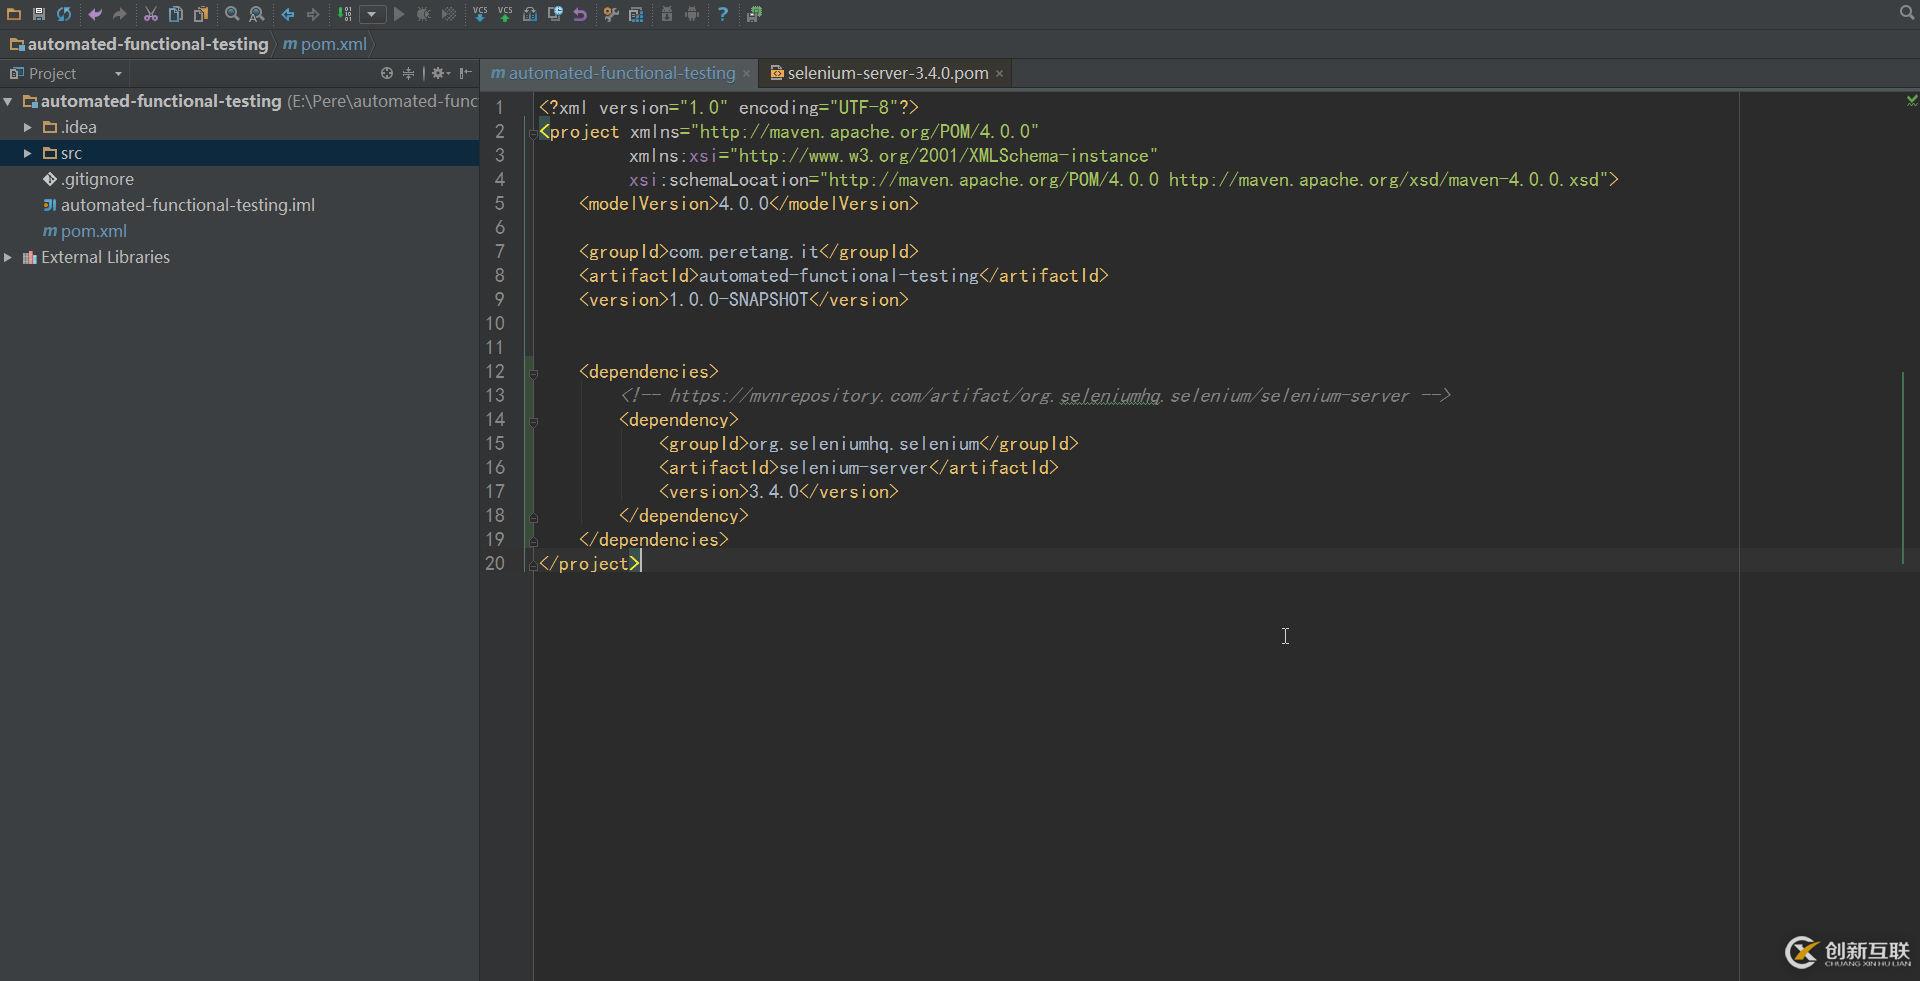Viewport: 1920px width, 981px height.
Task: Click the green inspection checkmark indicator
Action: coord(1911,100)
